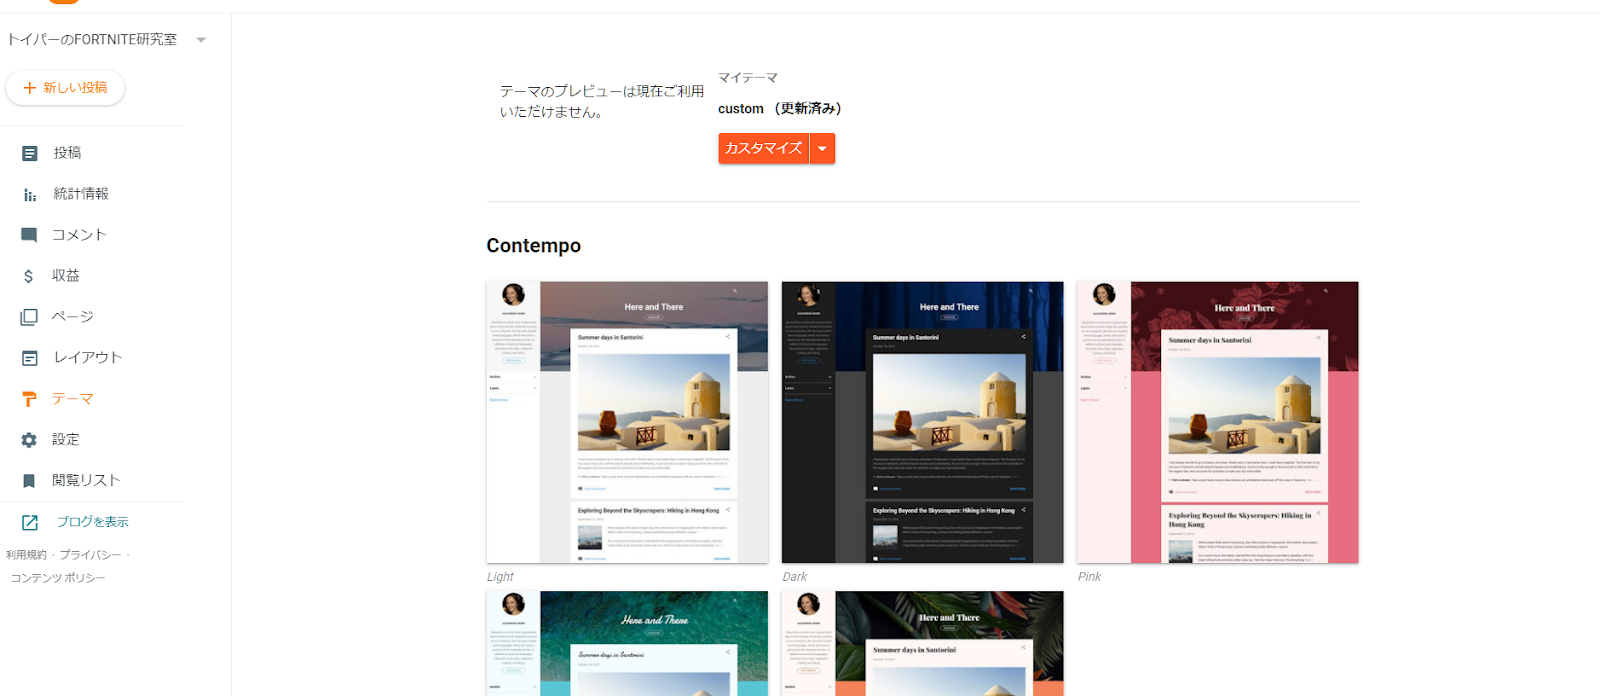Click the custom (更新済み) theme name
Viewport: 1600px width, 696px height.
tap(780, 109)
